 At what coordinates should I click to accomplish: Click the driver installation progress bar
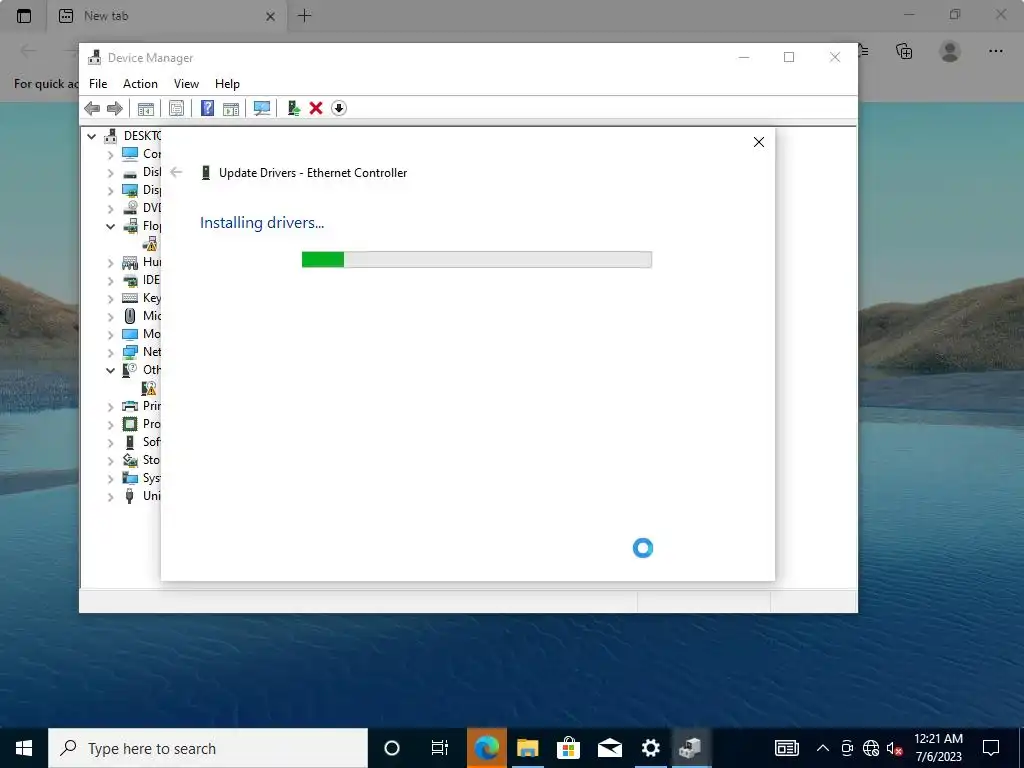[477, 259]
